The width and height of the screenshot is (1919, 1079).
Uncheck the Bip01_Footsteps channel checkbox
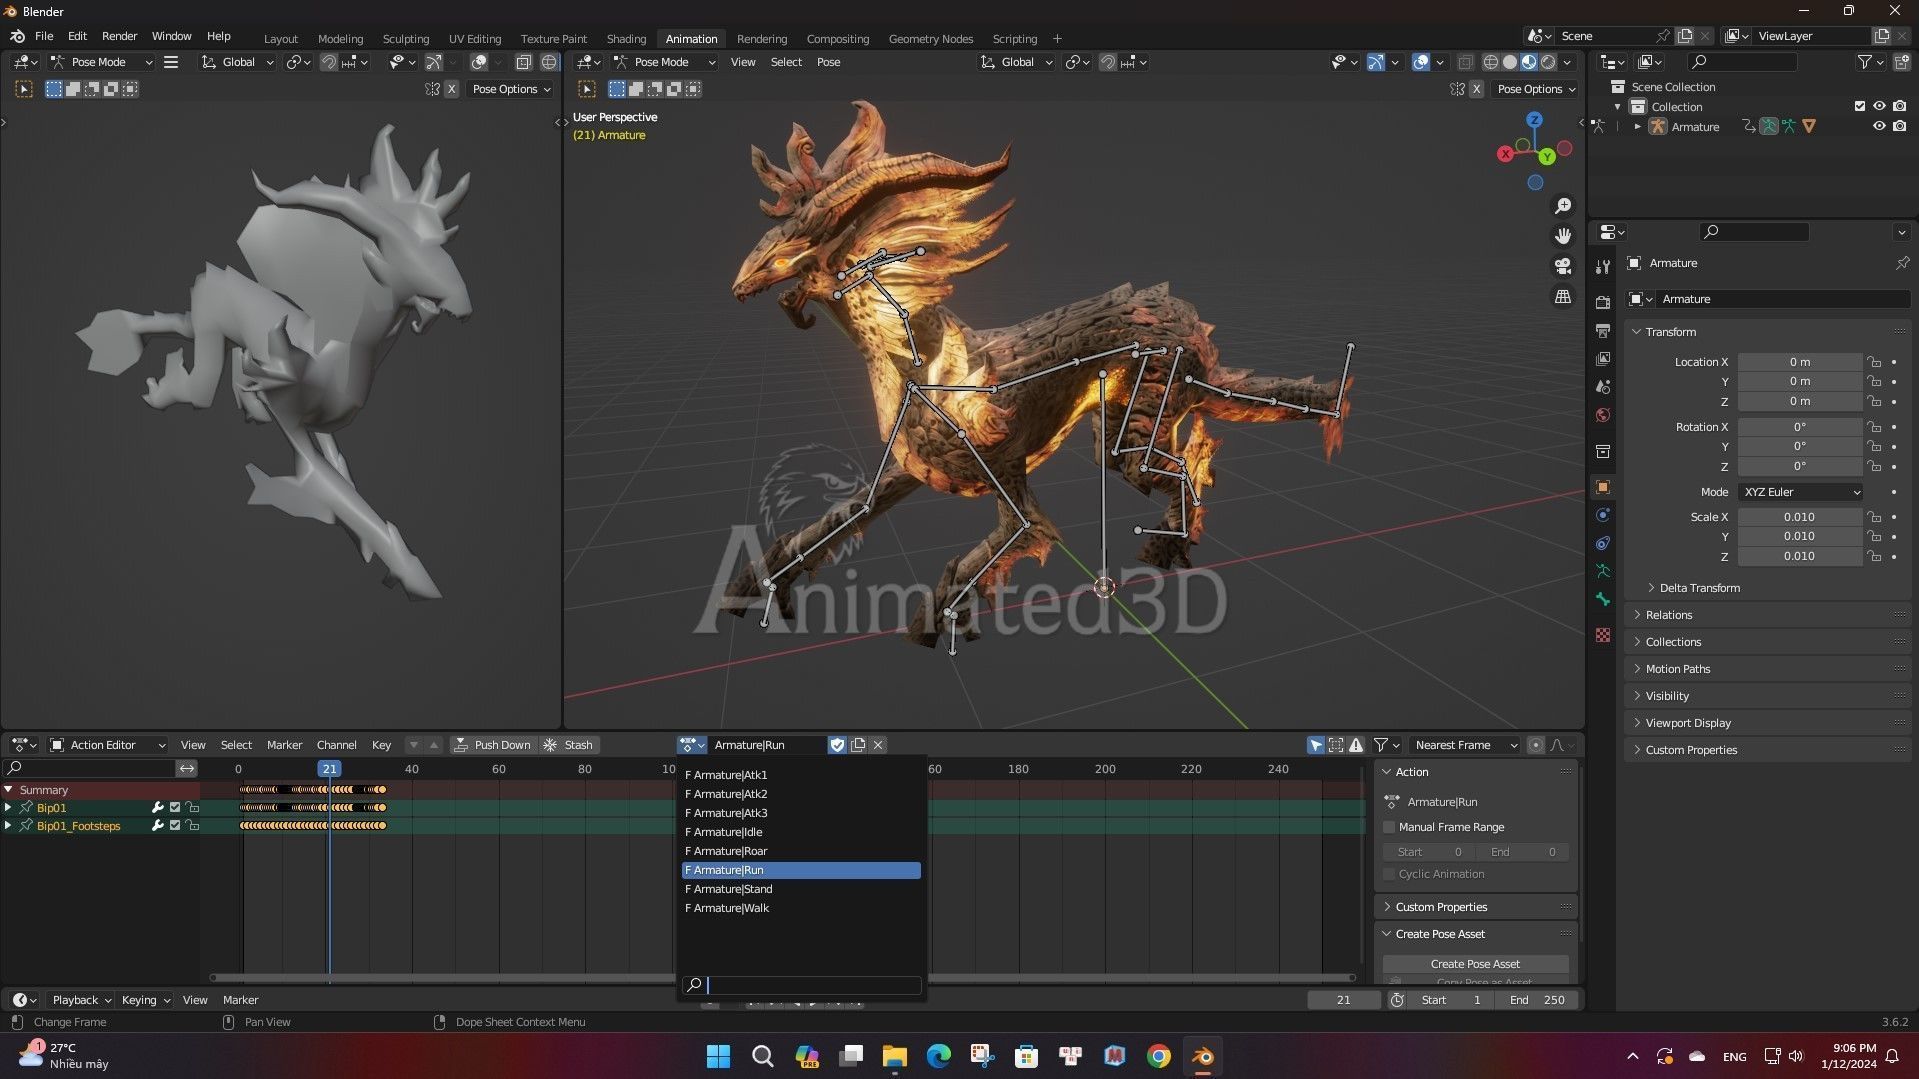click(175, 826)
